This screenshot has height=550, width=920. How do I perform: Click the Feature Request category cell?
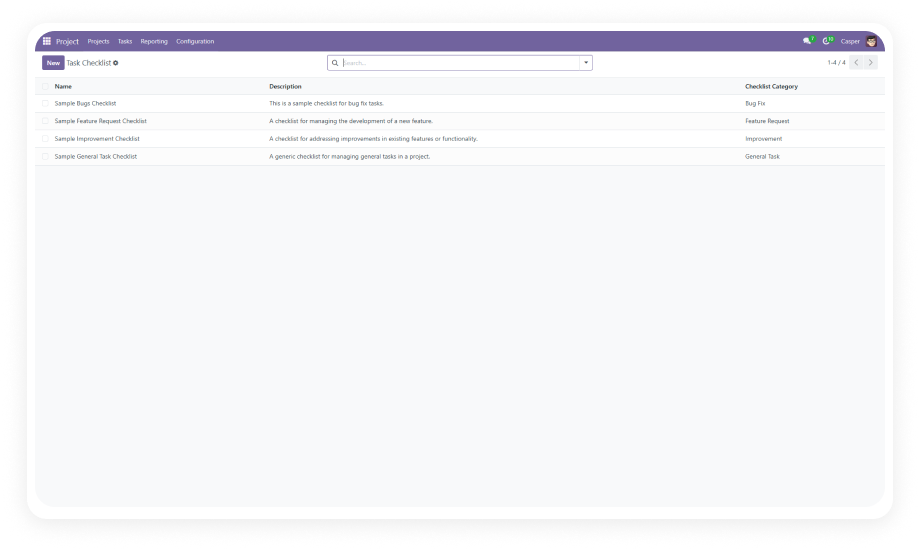(x=767, y=121)
